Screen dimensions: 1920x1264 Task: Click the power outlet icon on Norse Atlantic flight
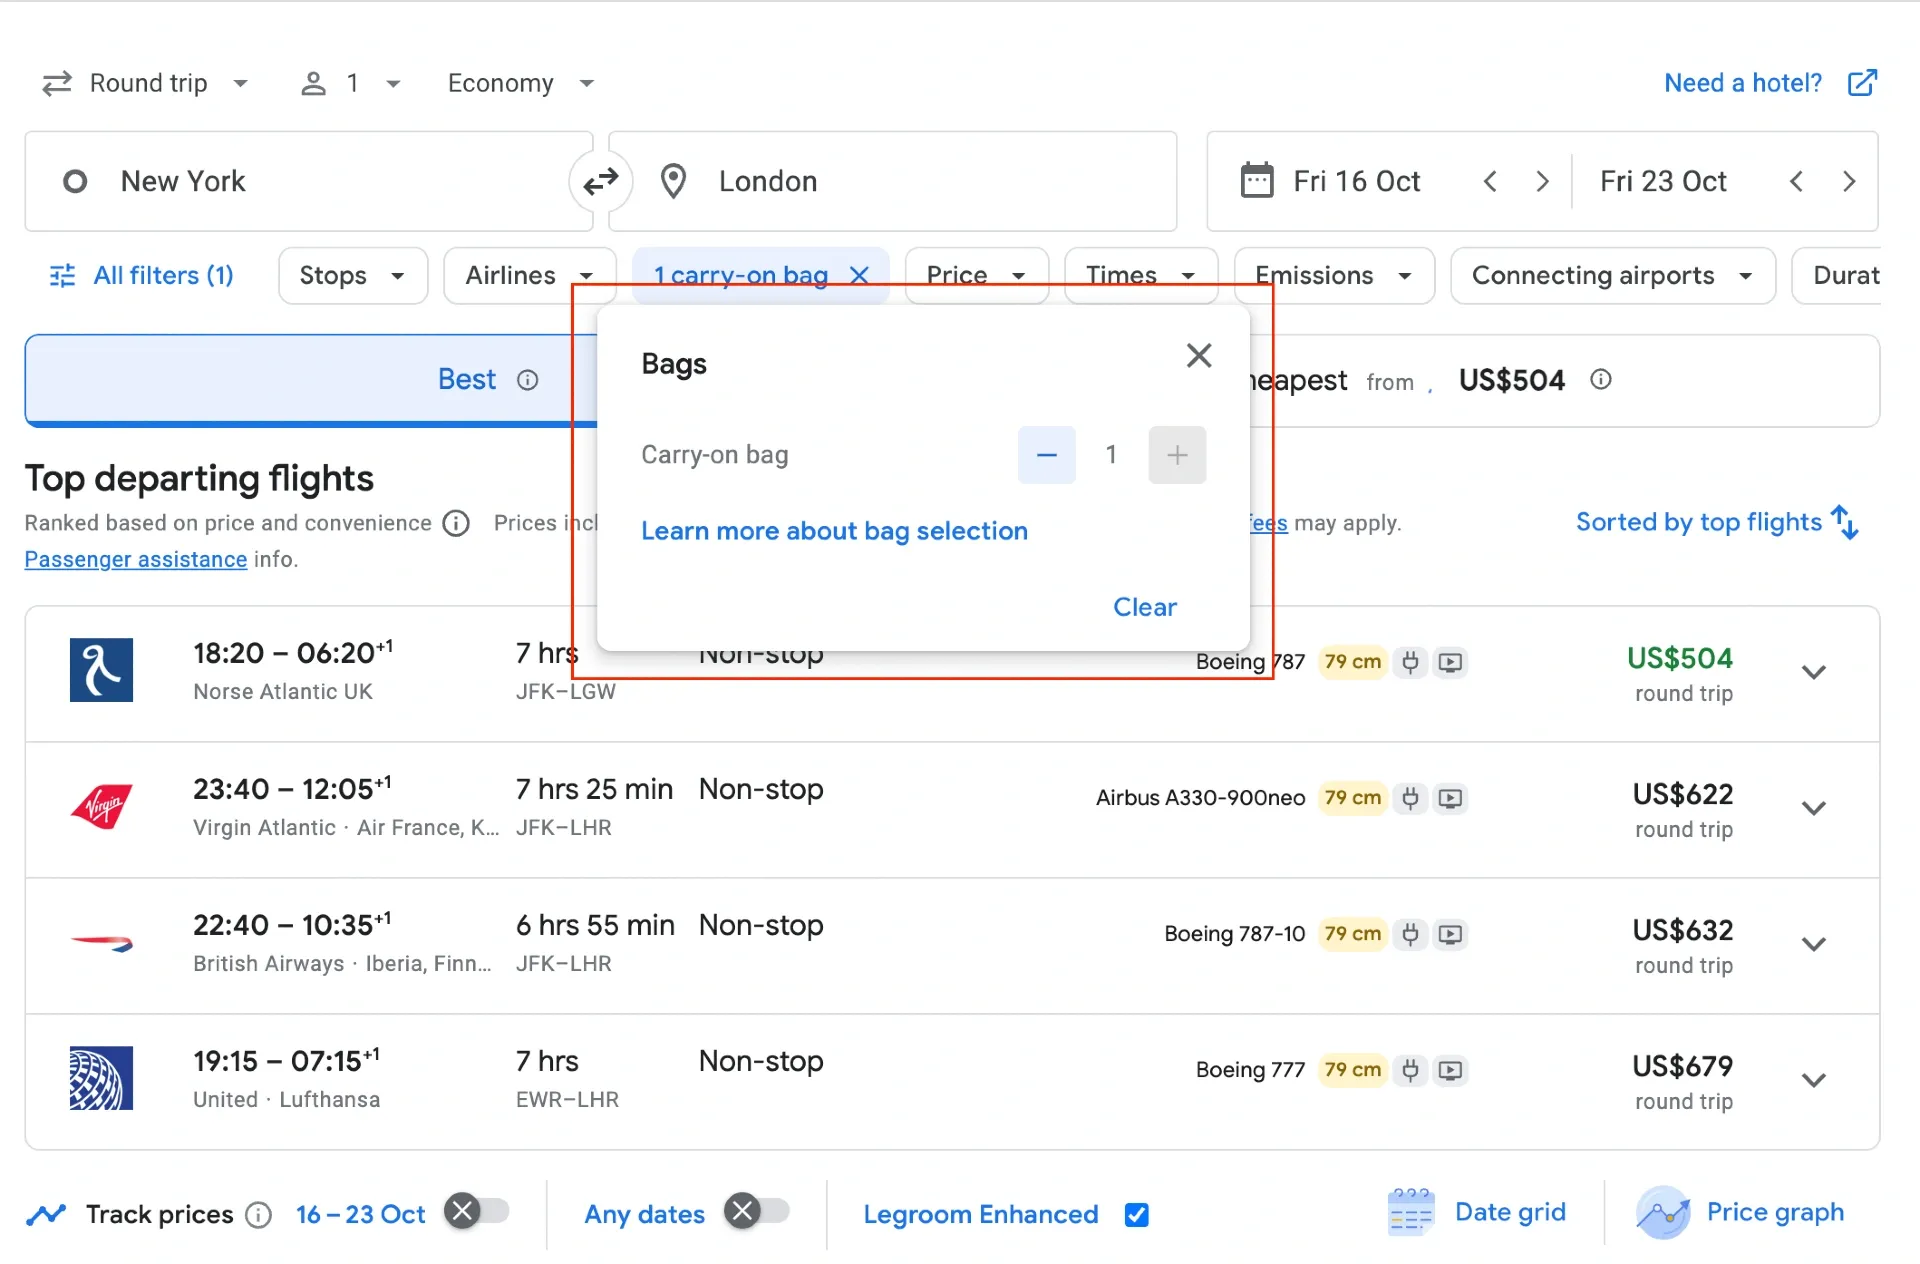(x=1410, y=662)
